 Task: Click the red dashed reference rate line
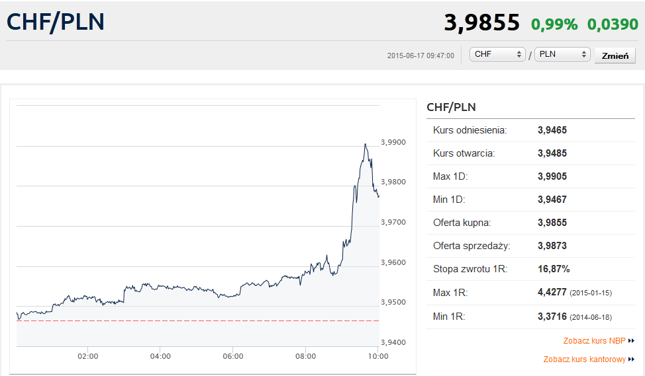coord(197,320)
